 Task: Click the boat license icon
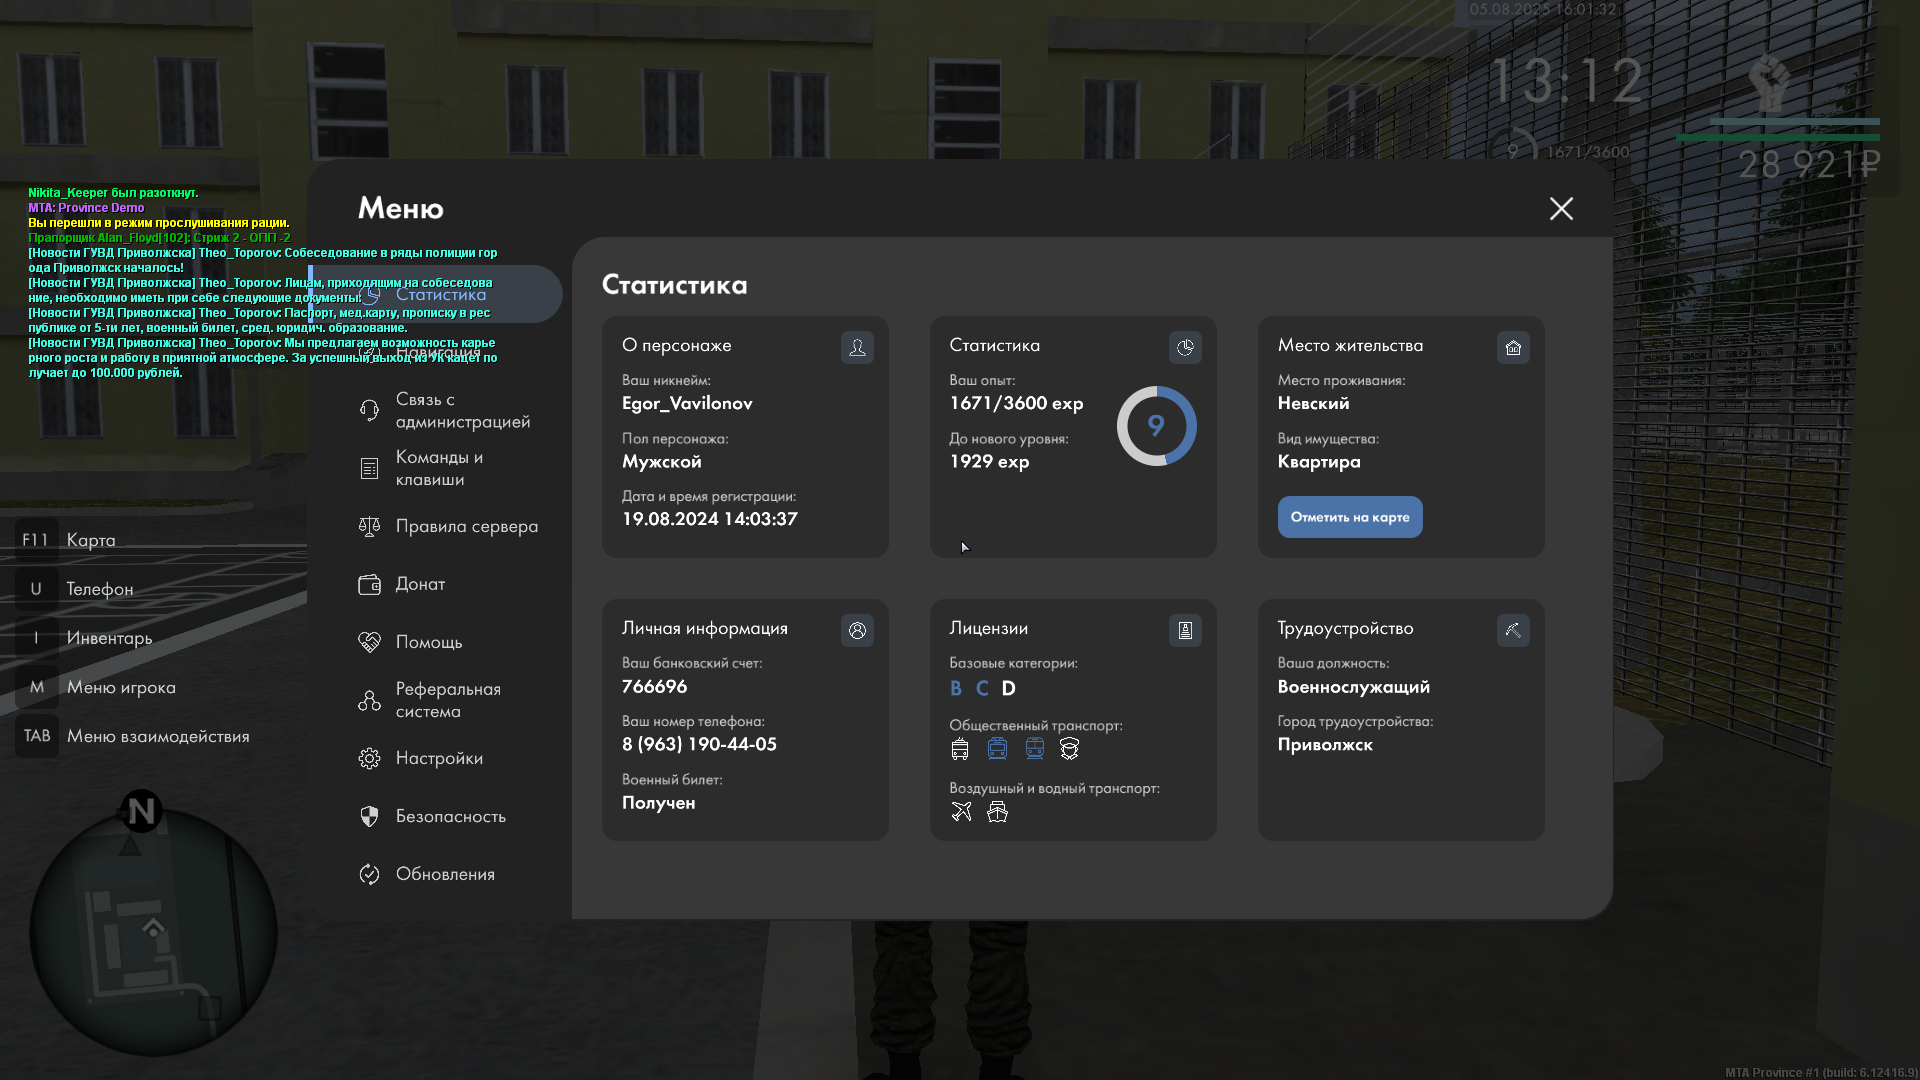[x=997, y=812]
